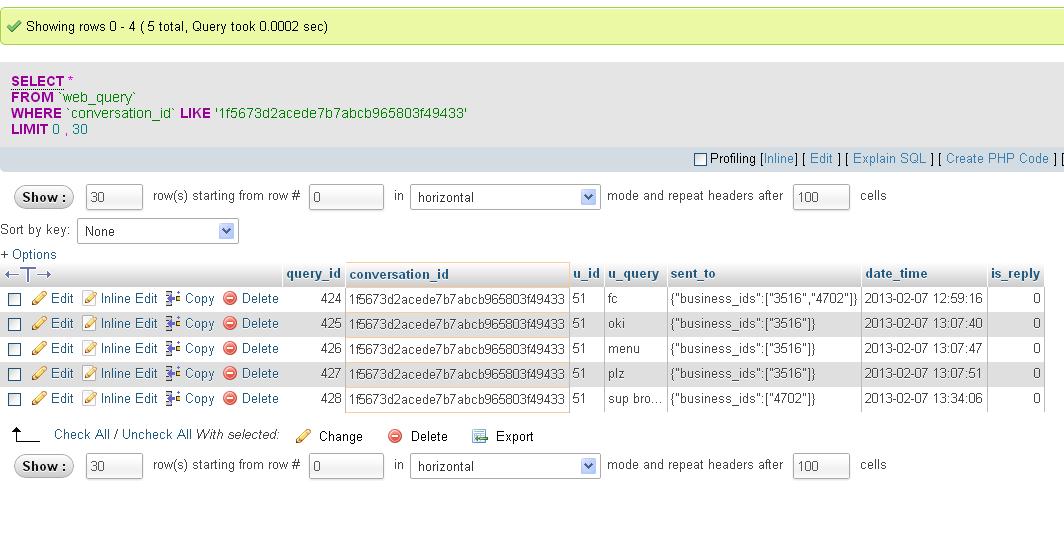Click the Check All link
Screen dimensions: 1064x541
pos(81,434)
